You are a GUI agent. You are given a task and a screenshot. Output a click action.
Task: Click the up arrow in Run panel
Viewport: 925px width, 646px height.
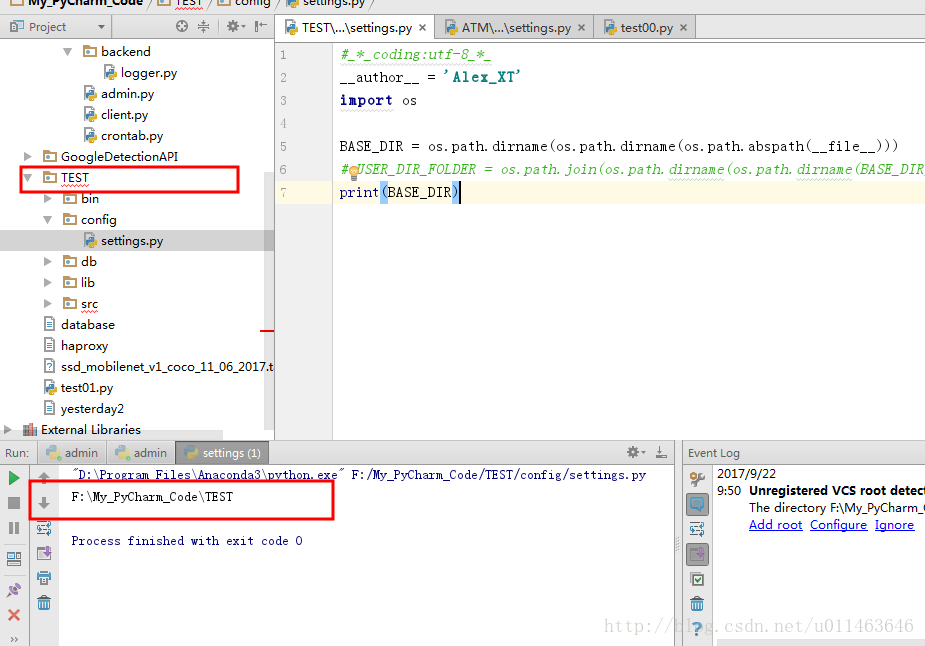click(x=44, y=478)
